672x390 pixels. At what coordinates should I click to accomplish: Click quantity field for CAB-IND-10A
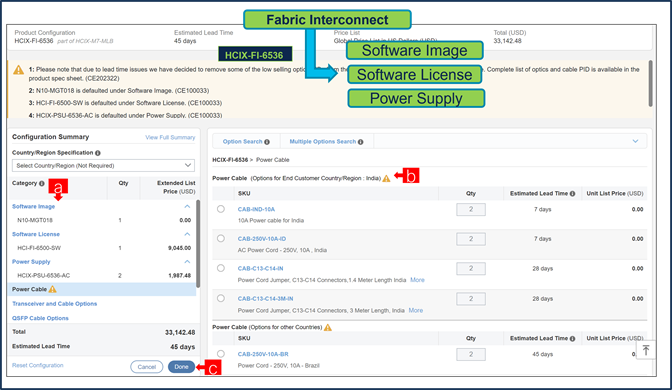pyautogui.click(x=471, y=210)
